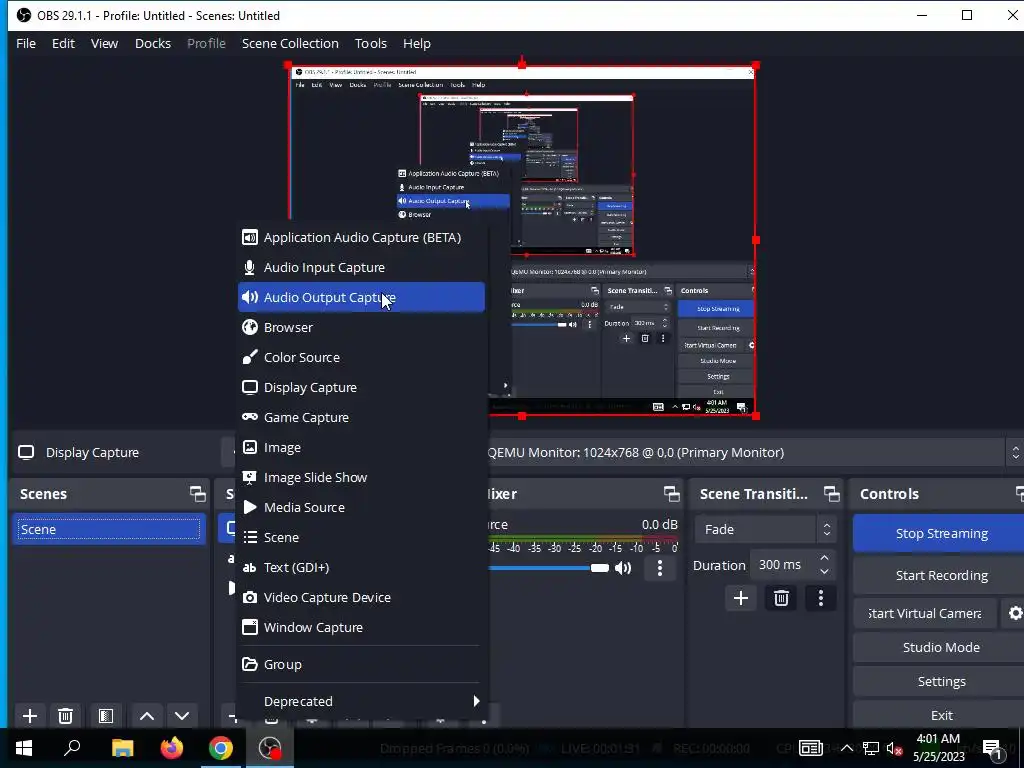Image resolution: width=1024 pixels, height=768 pixels.
Task: Pick Image from the source menu
Action: pos(361,447)
